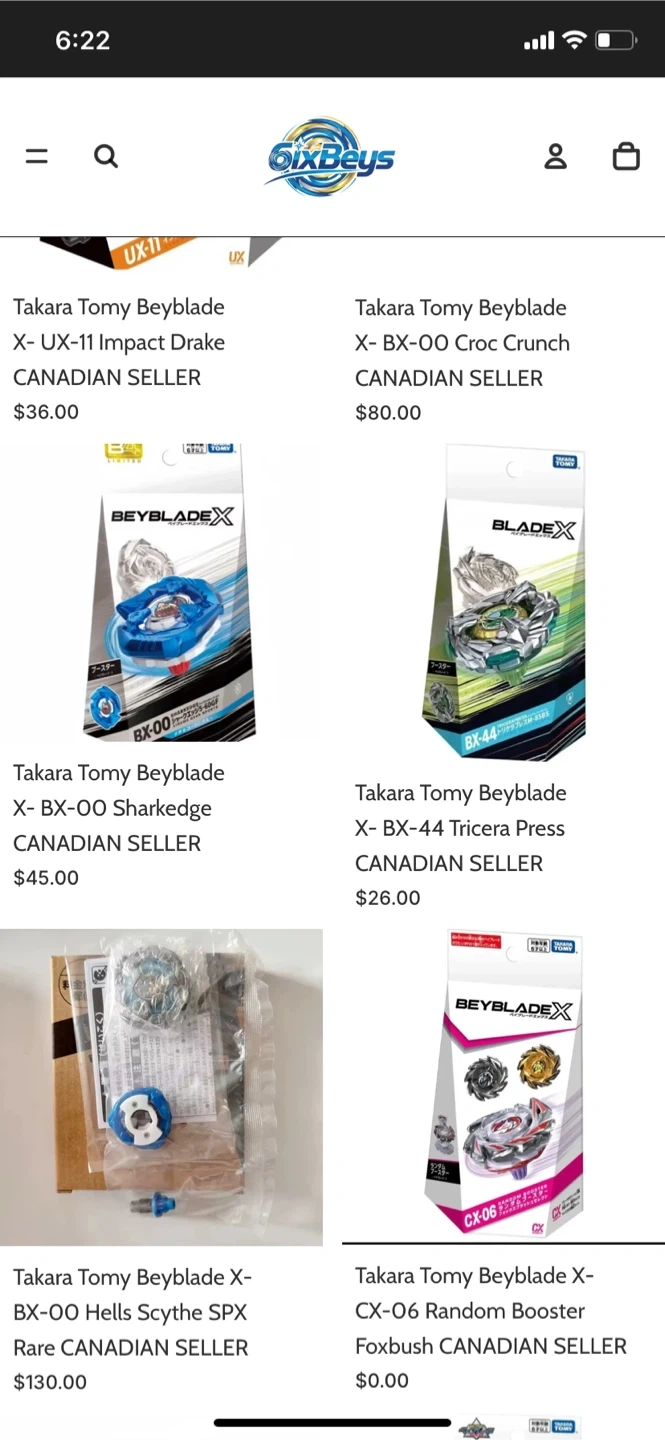Open the shopping bag cart
Screen dimensions: 665x1440
[626, 156]
